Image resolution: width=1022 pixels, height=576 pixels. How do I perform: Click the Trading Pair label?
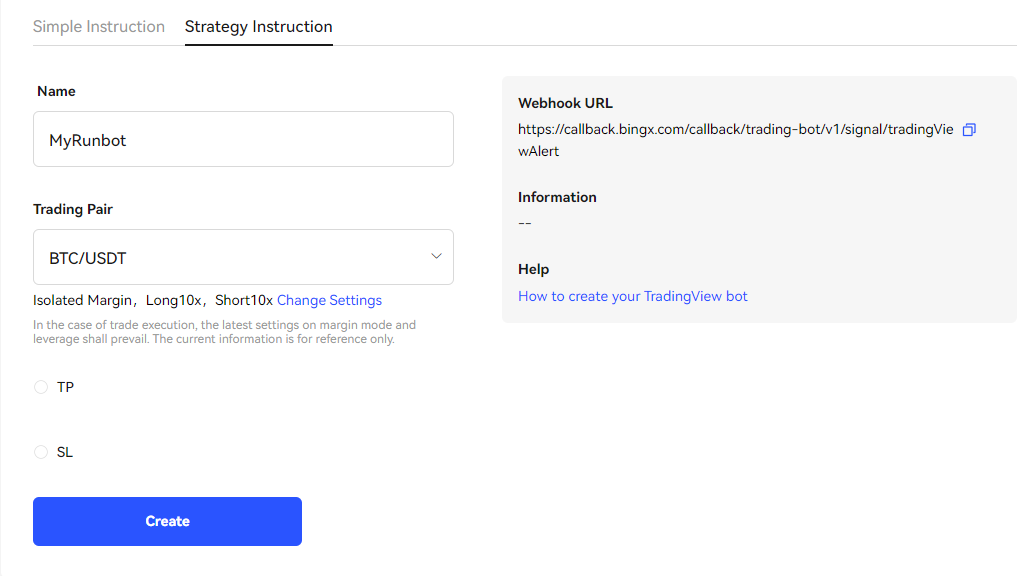73,209
